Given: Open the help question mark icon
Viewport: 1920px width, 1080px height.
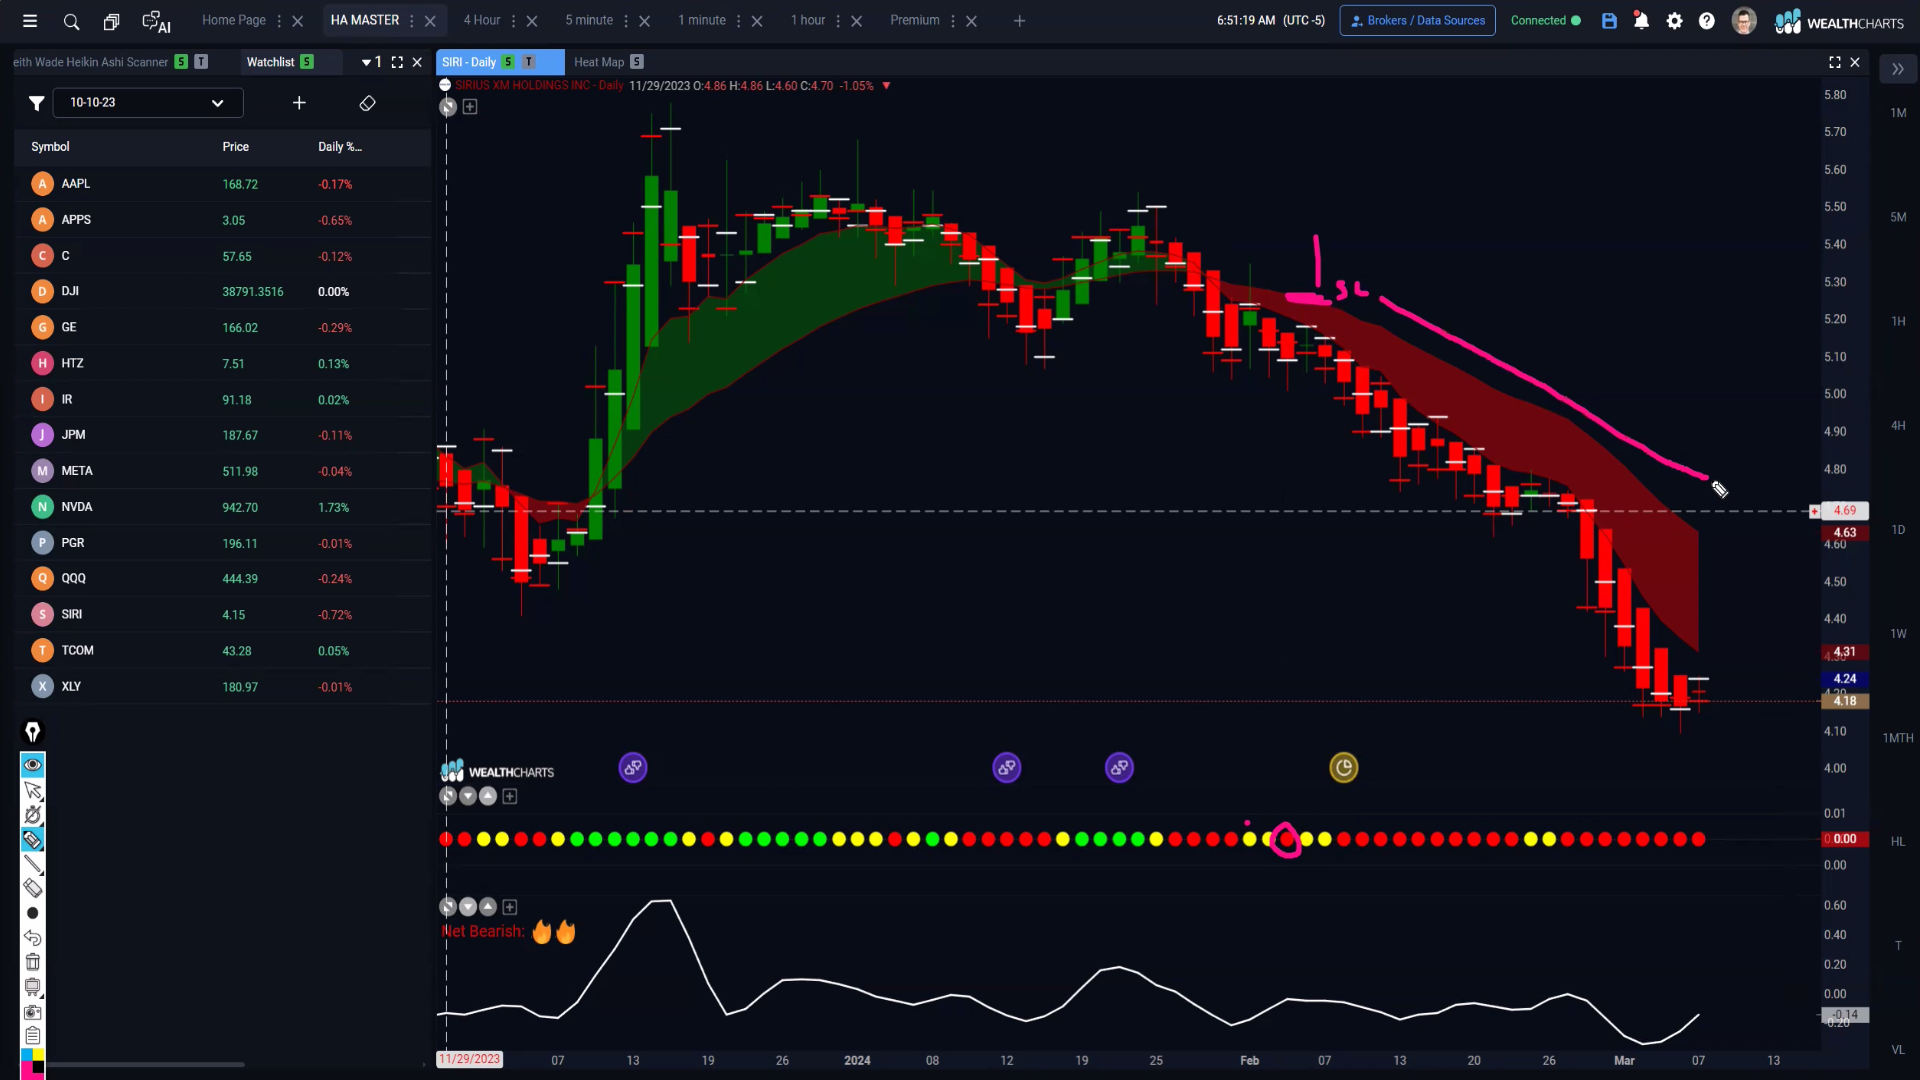Looking at the screenshot, I should pyautogui.click(x=1707, y=21).
